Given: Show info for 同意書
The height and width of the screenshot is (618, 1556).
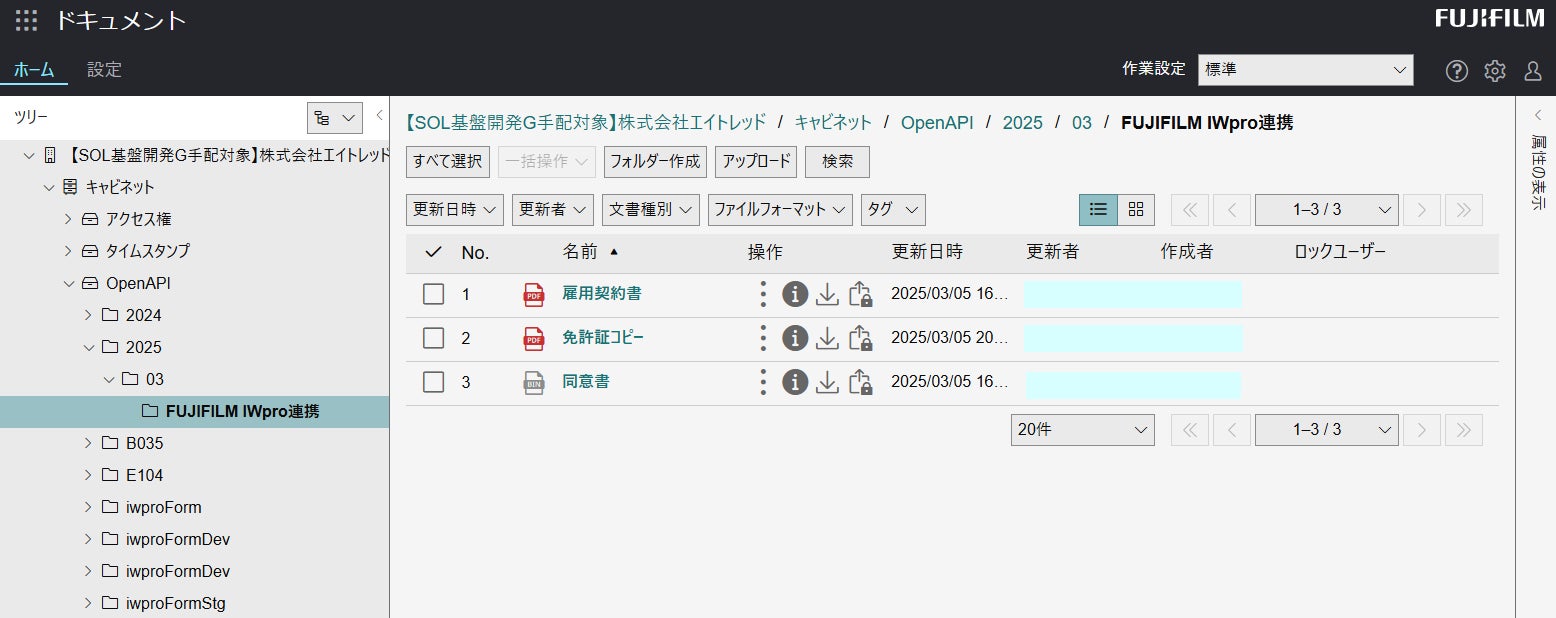Looking at the screenshot, I should point(795,382).
